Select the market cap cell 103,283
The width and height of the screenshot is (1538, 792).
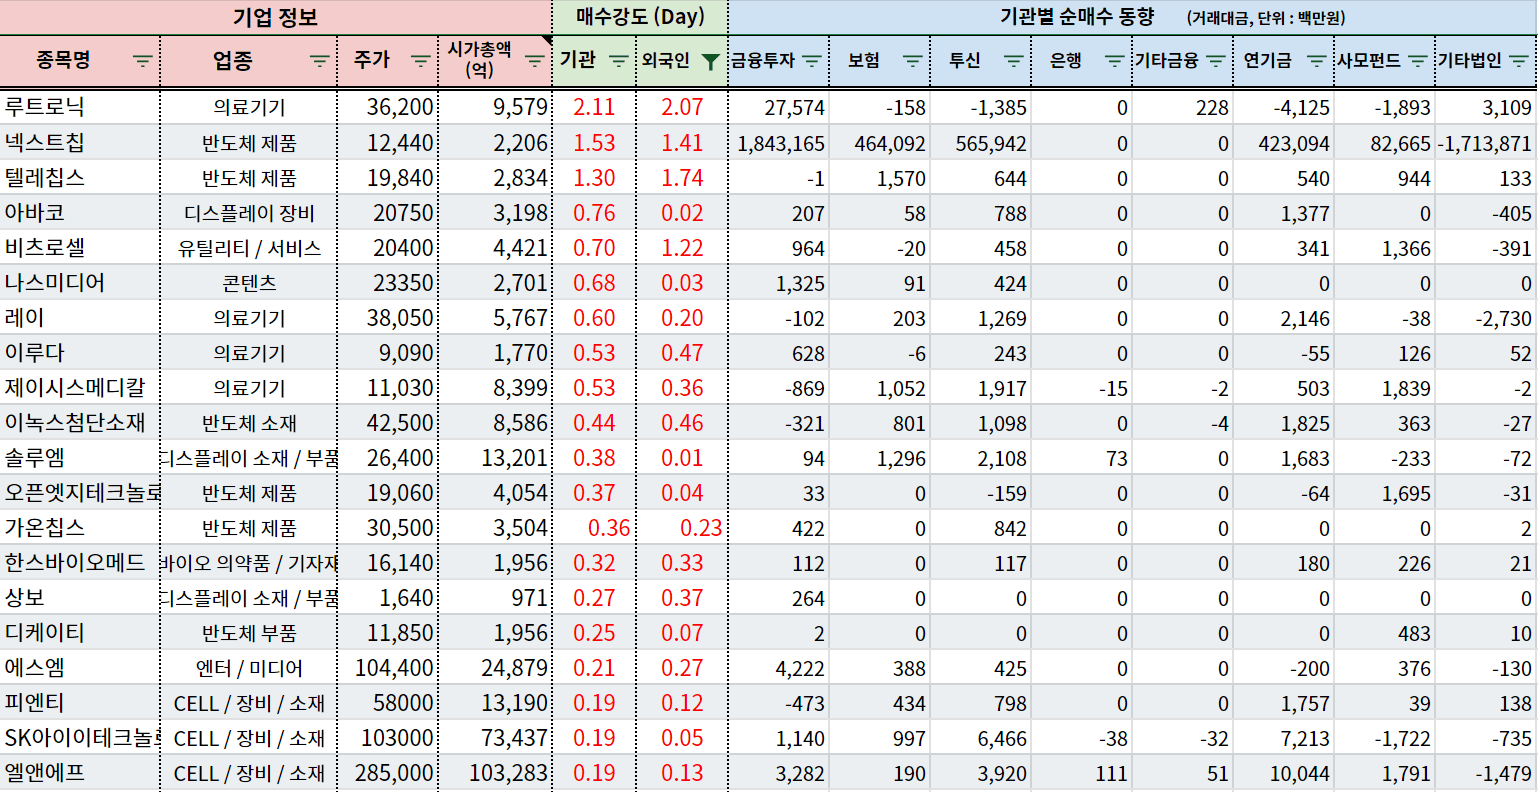pyautogui.click(x=495, y=772)
